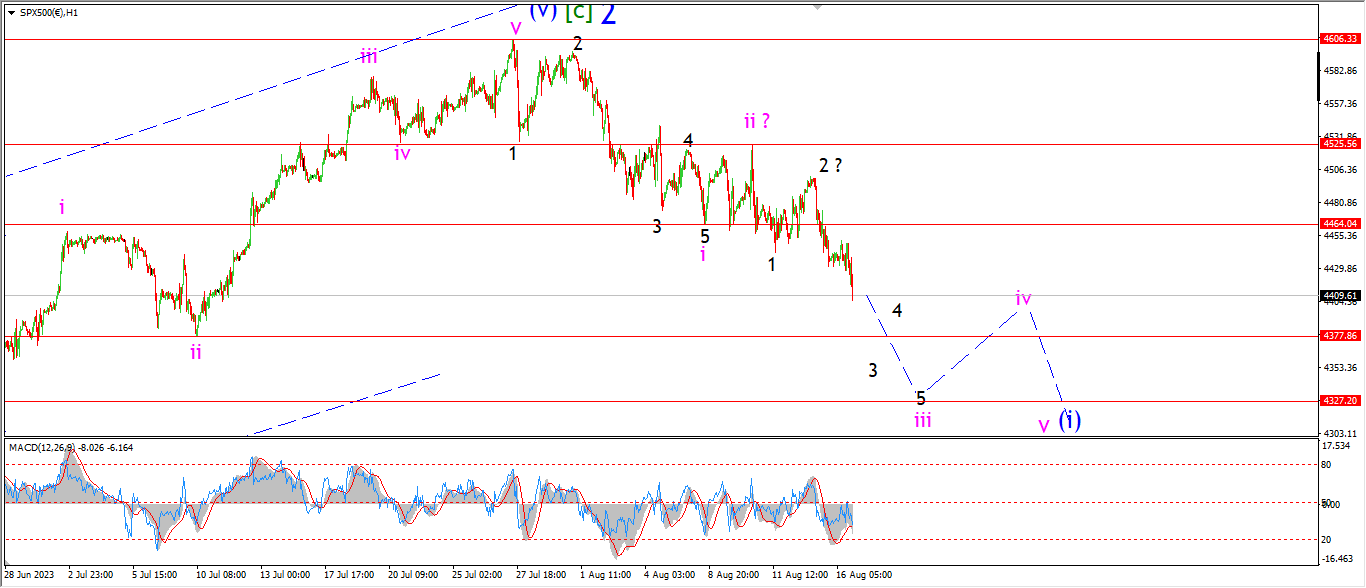The width and height of the screenshot is (1366, 588).
Task: Click the 4557.36 price scale value
Action: coord(1341,103)
